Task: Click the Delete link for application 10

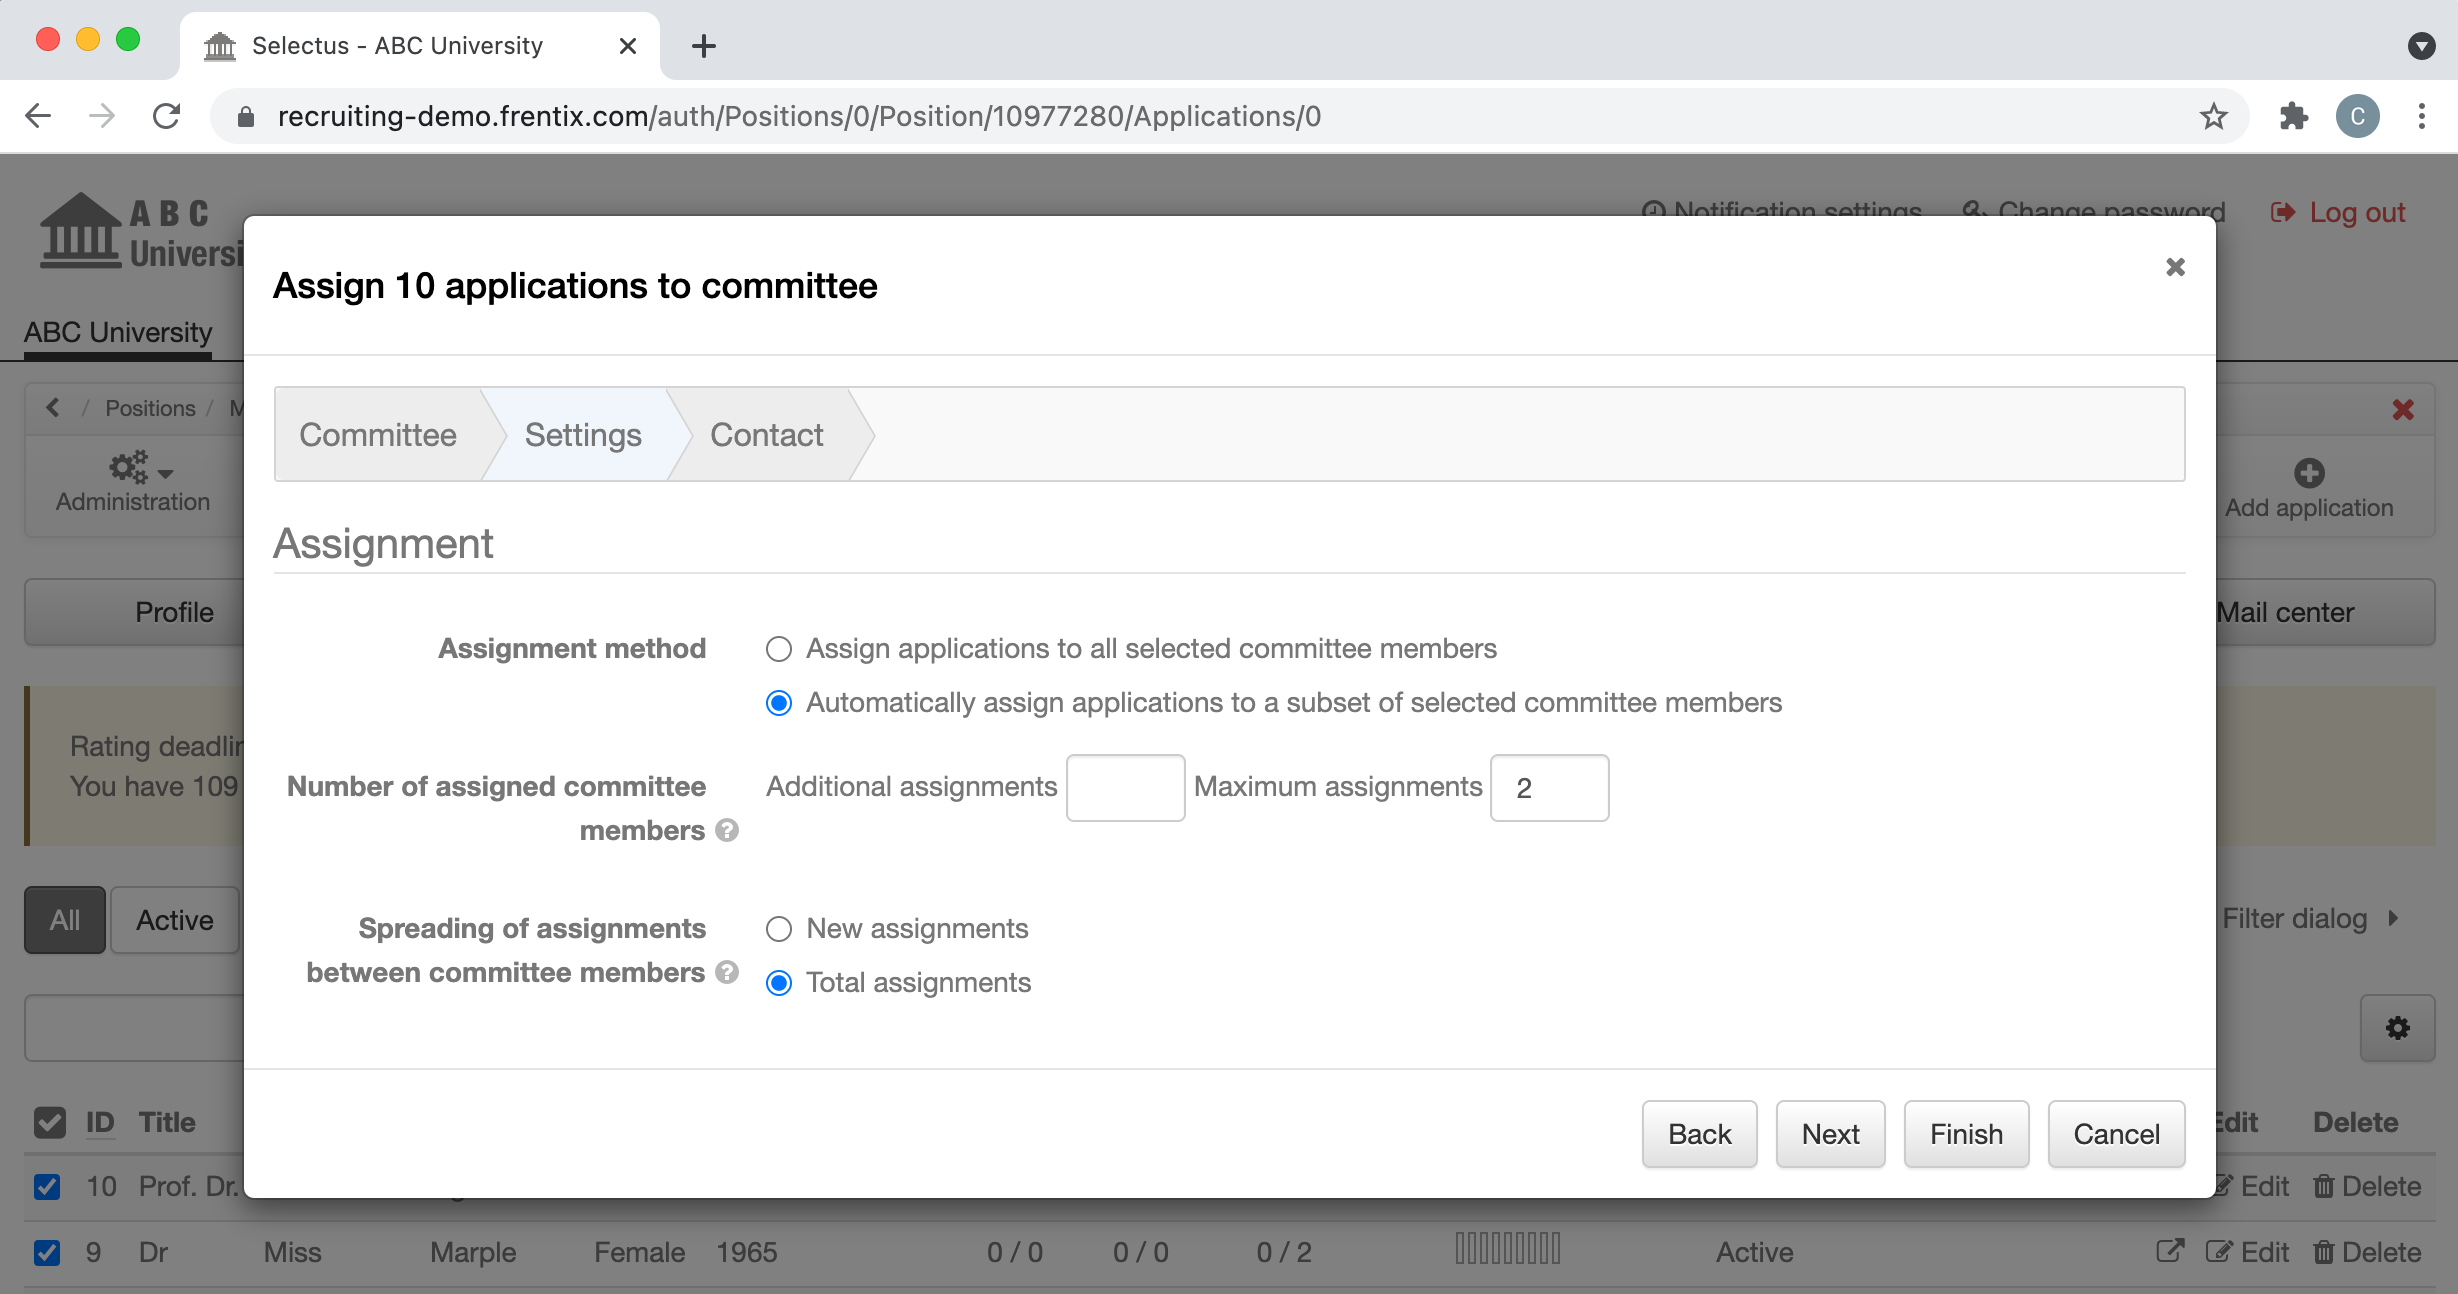Action: [x=2366, y=1186]
